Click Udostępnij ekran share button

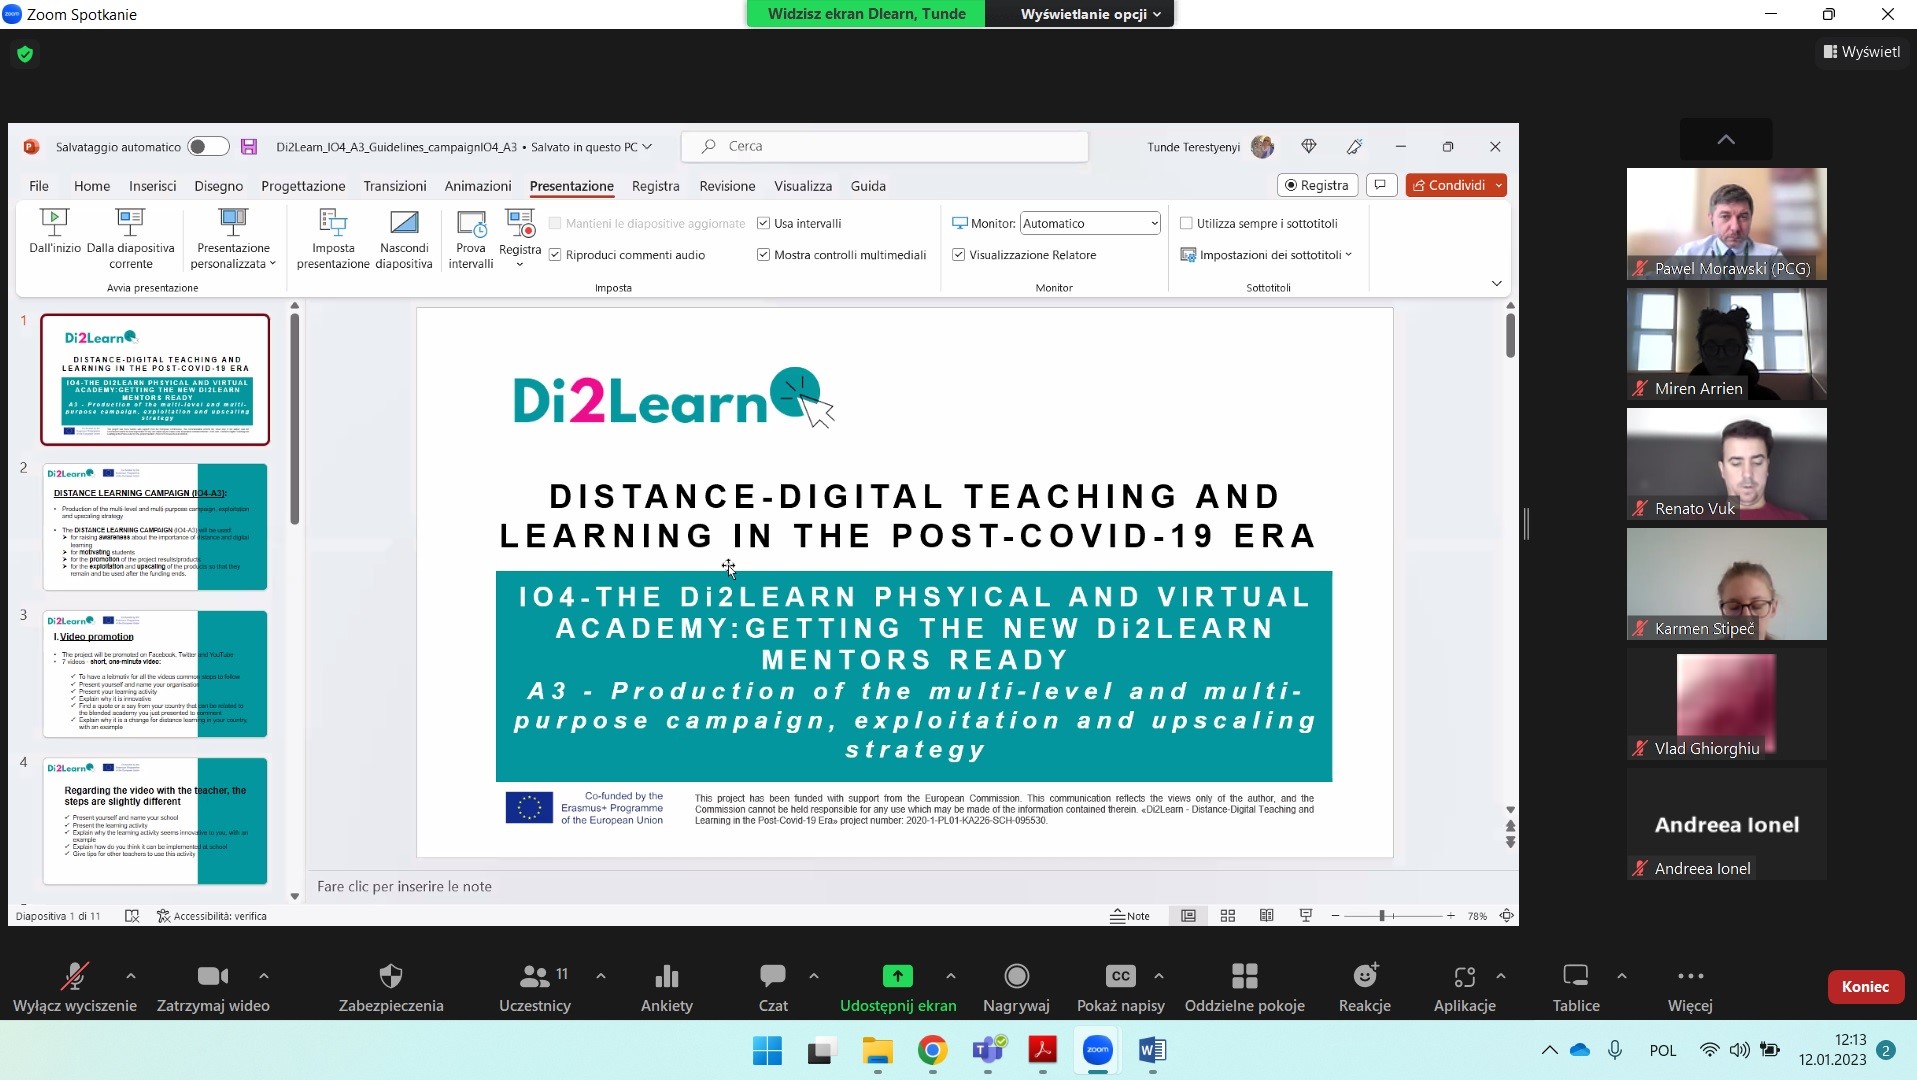coord(898,987)
